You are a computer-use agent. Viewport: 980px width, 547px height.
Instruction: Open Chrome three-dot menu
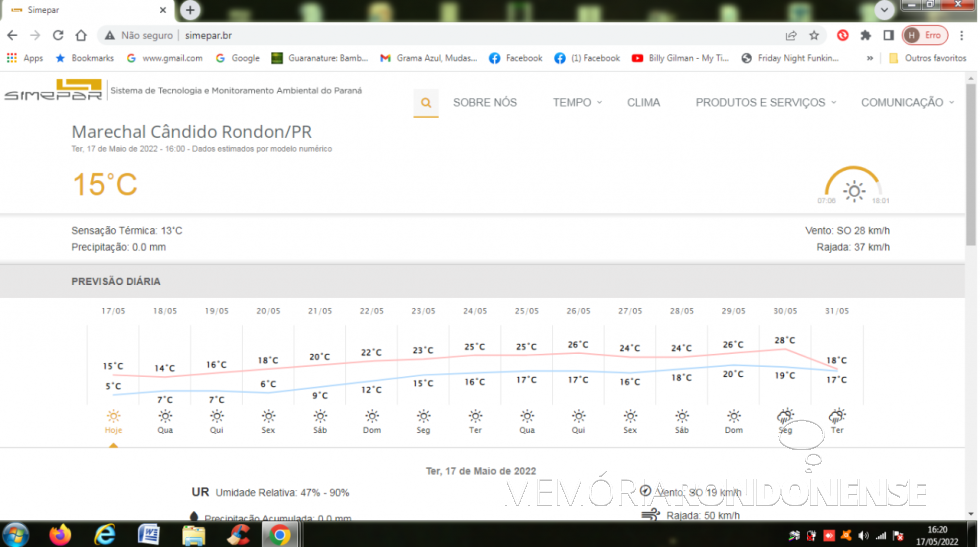coord(962,35)
